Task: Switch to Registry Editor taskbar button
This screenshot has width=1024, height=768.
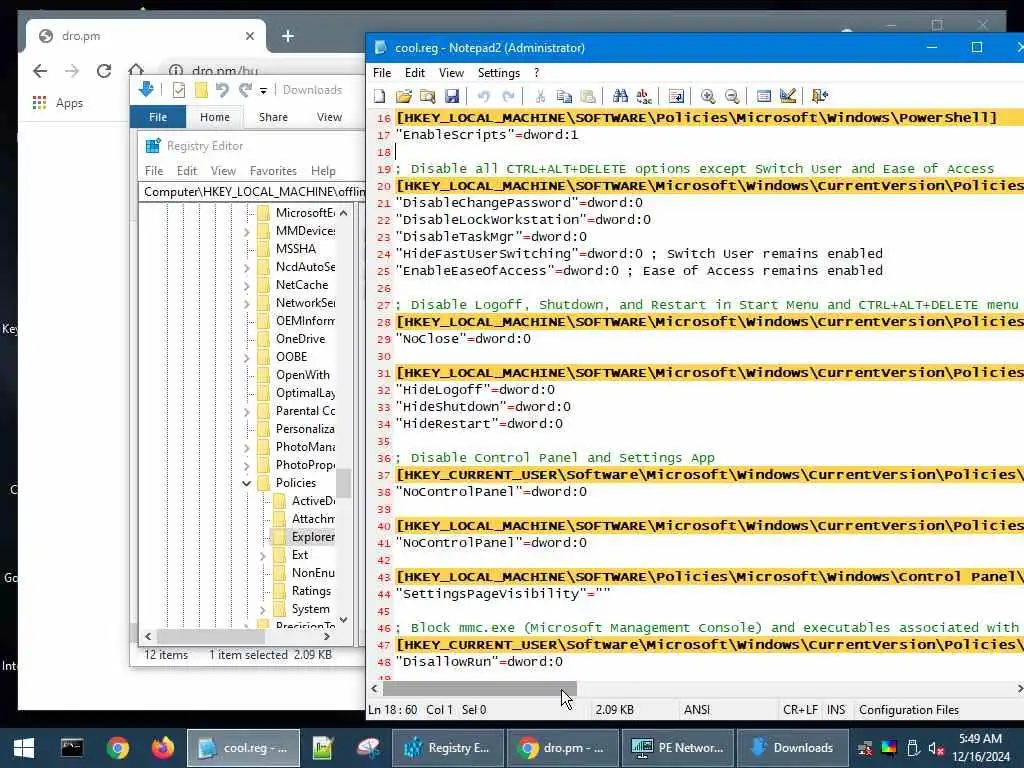Action: click(x=448, y=748)
